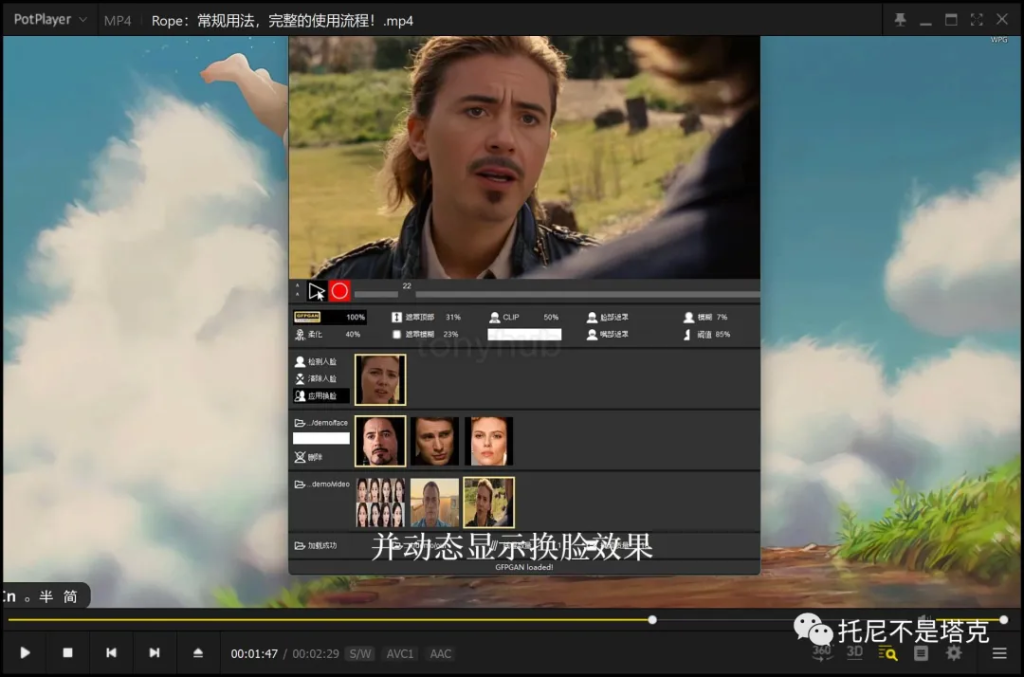Select the goatee man source face

(380, 441)
